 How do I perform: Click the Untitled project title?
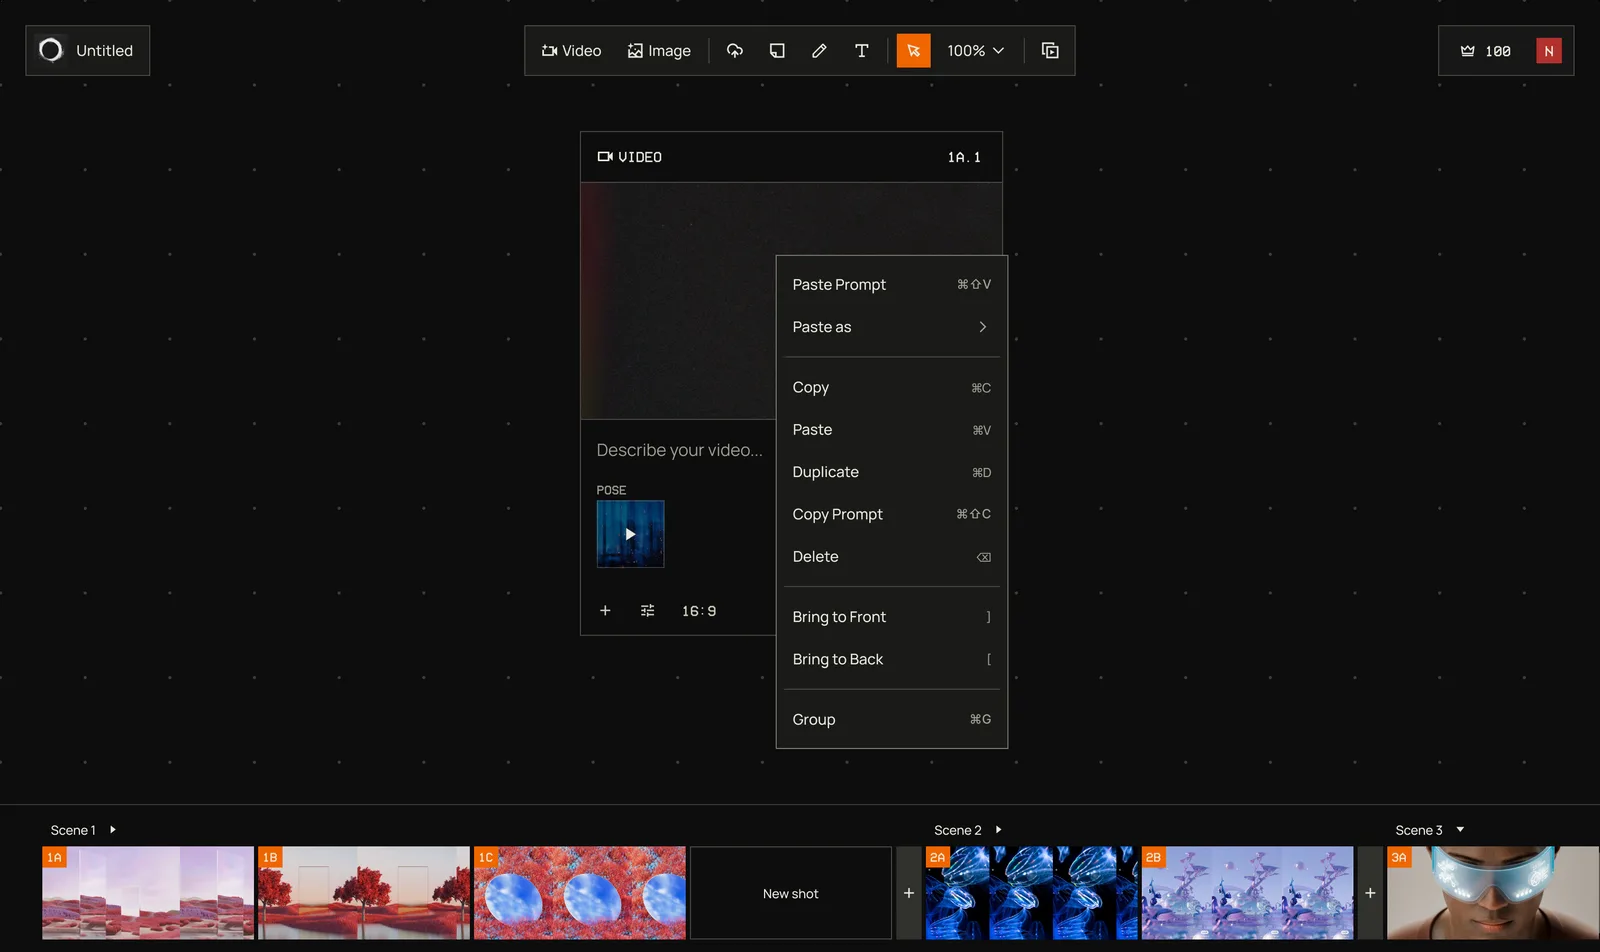point(105,51)
